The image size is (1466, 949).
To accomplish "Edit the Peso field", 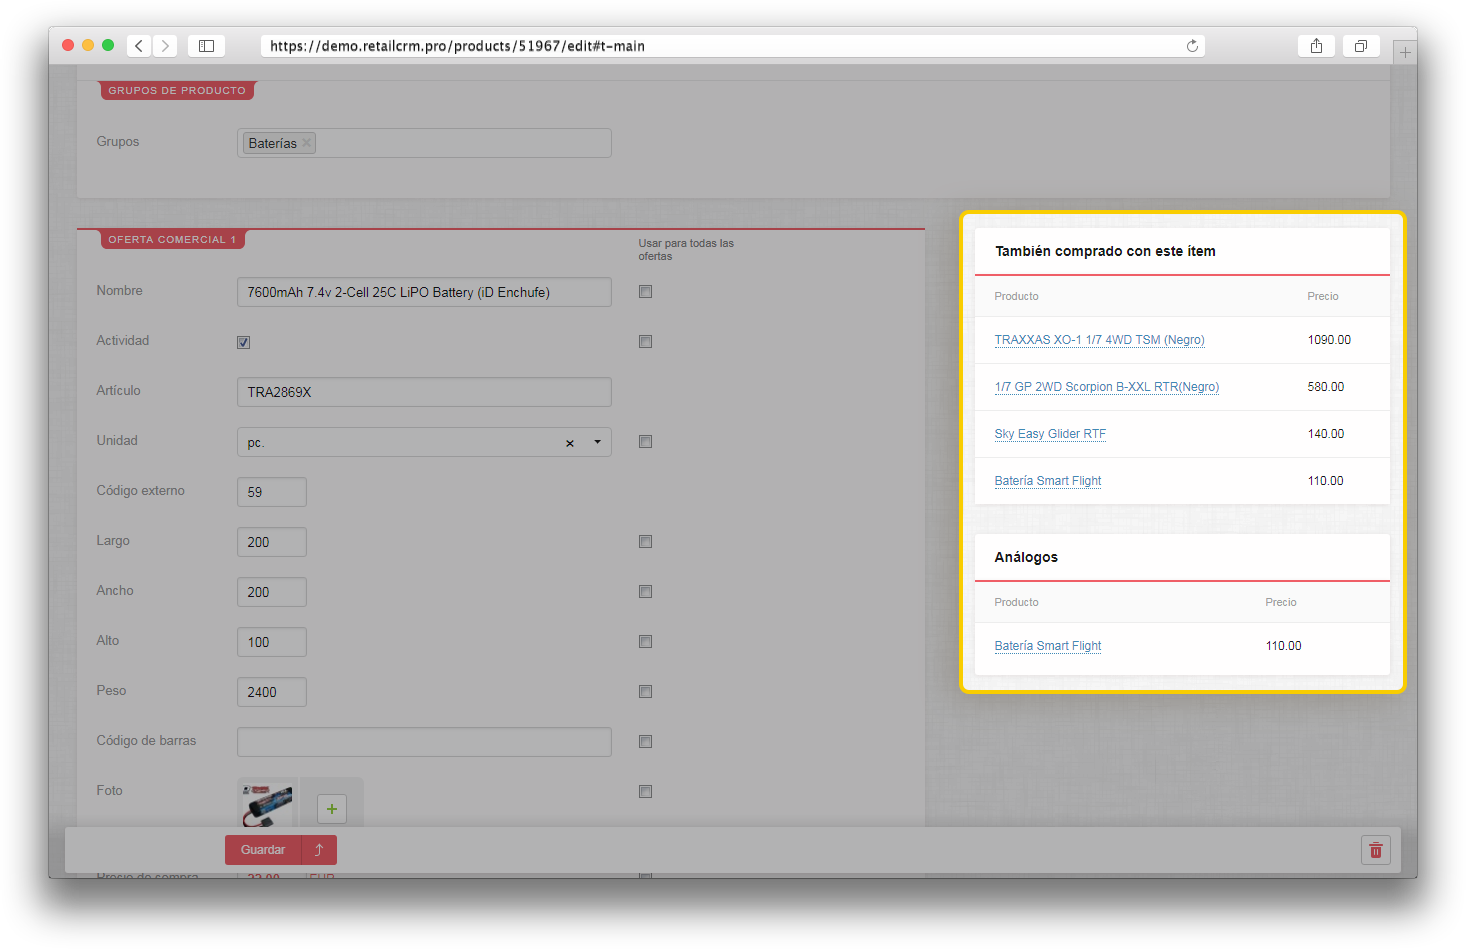I will tap(272, 692).
